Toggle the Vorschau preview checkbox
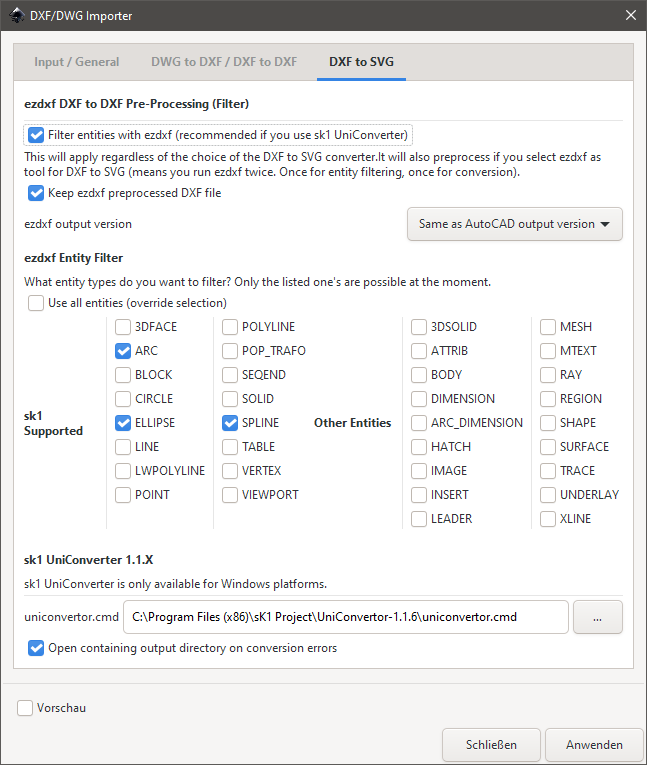 tap(25, 708)
